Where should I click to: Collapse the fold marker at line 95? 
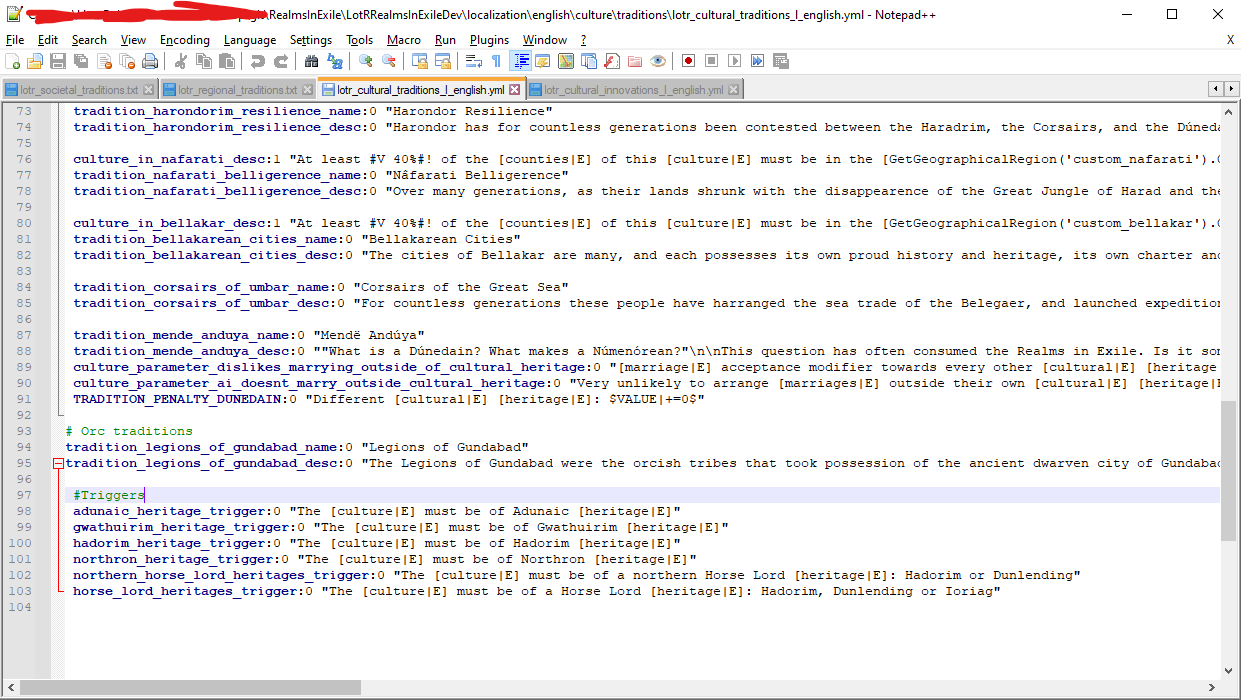tap(58, 463)
